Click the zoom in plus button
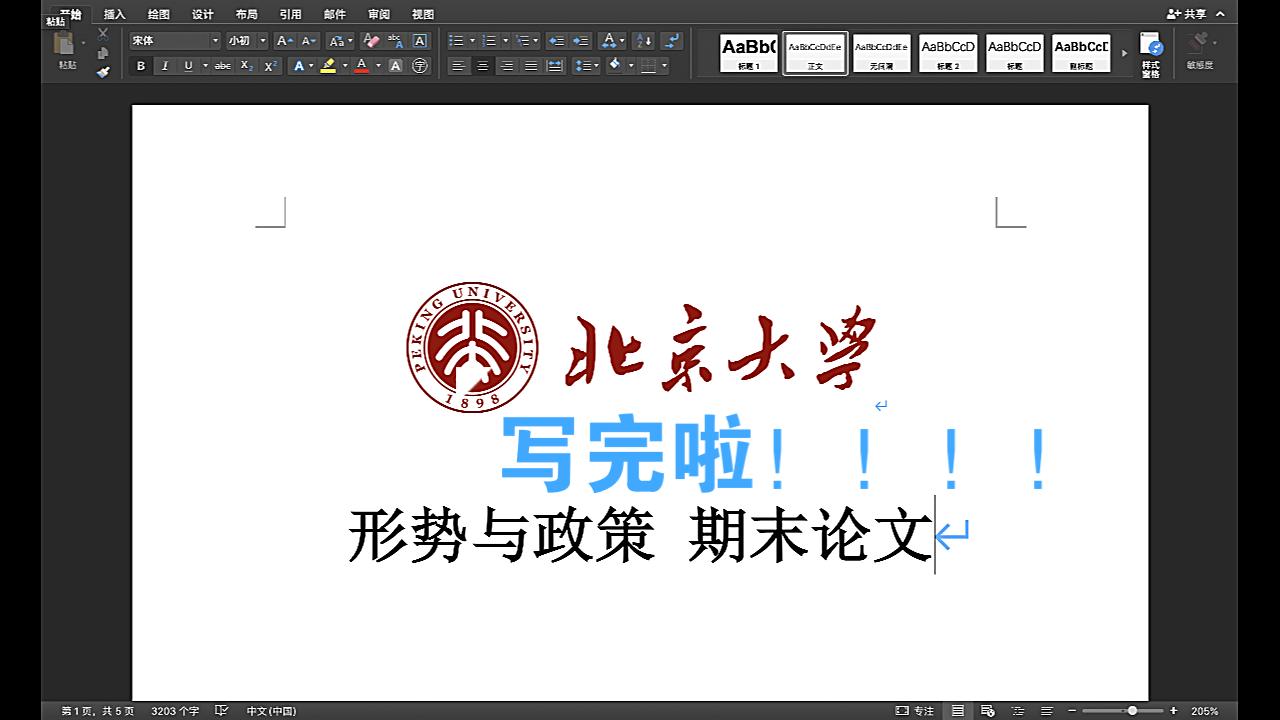Image resolution: width=1280 pixels, height=720 pixels. [1173, 711]
